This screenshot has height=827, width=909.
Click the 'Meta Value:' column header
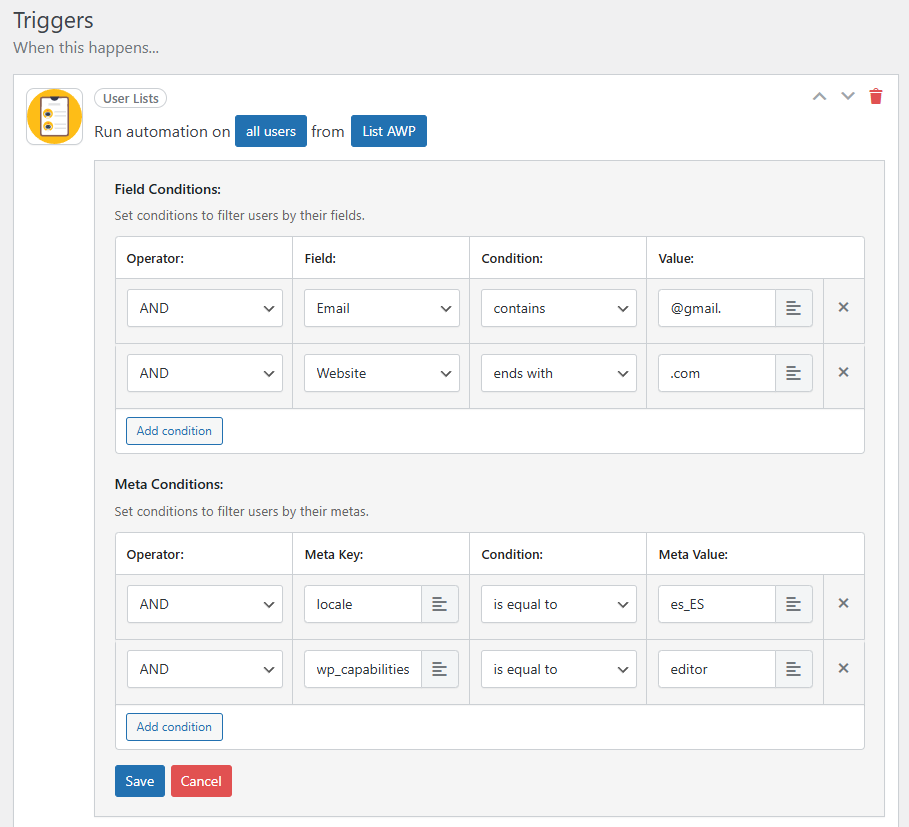point(693,555)
